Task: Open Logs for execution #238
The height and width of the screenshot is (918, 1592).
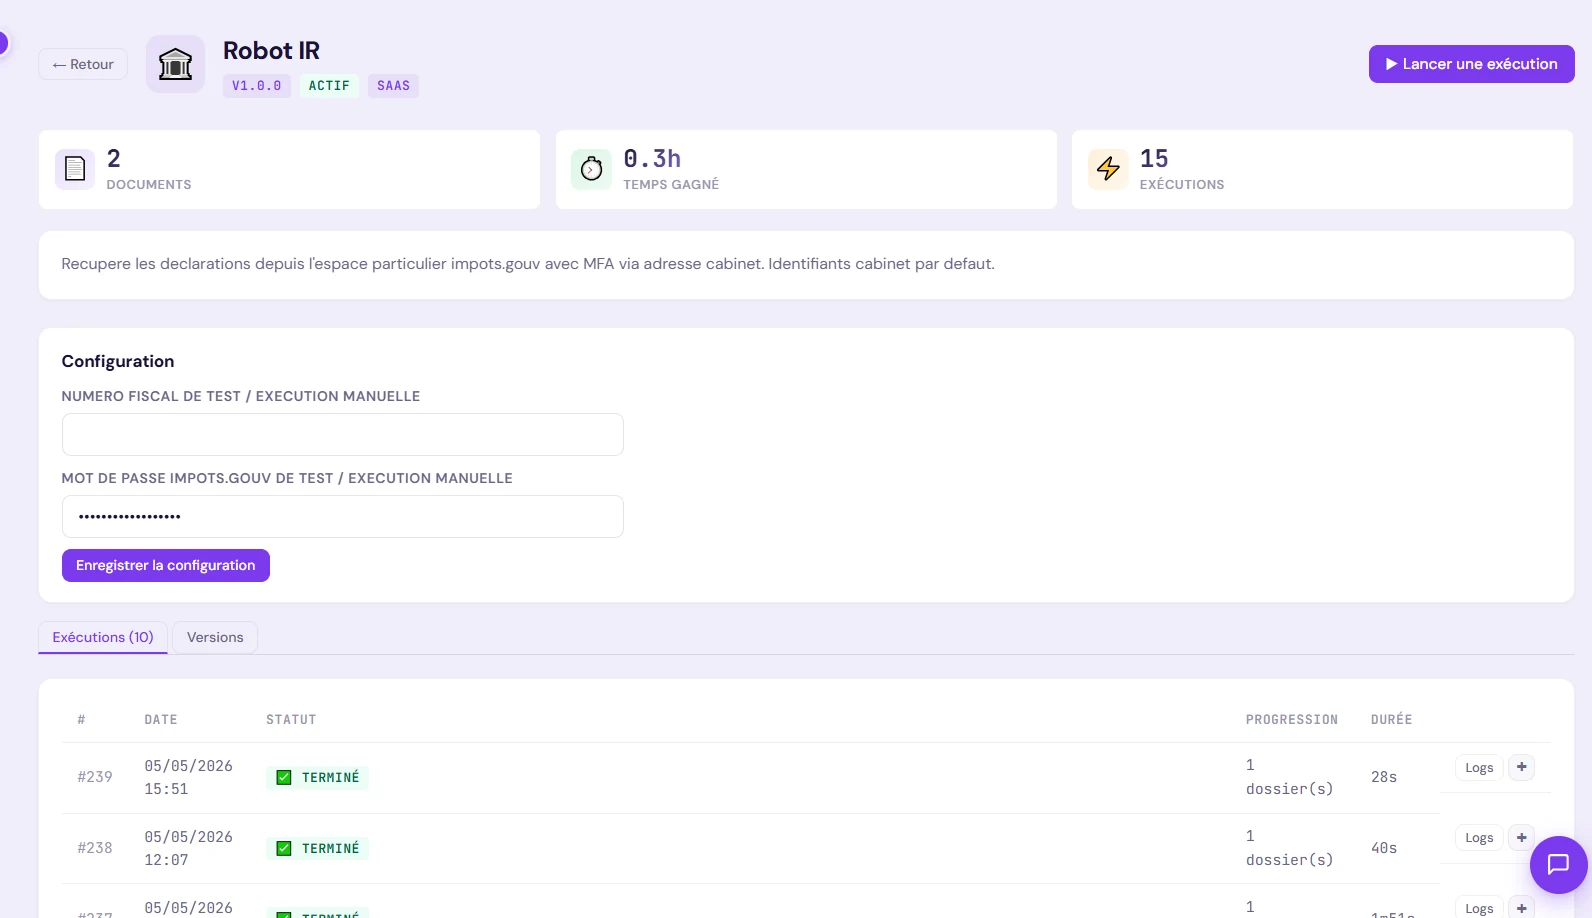Action: [1479, 837]
